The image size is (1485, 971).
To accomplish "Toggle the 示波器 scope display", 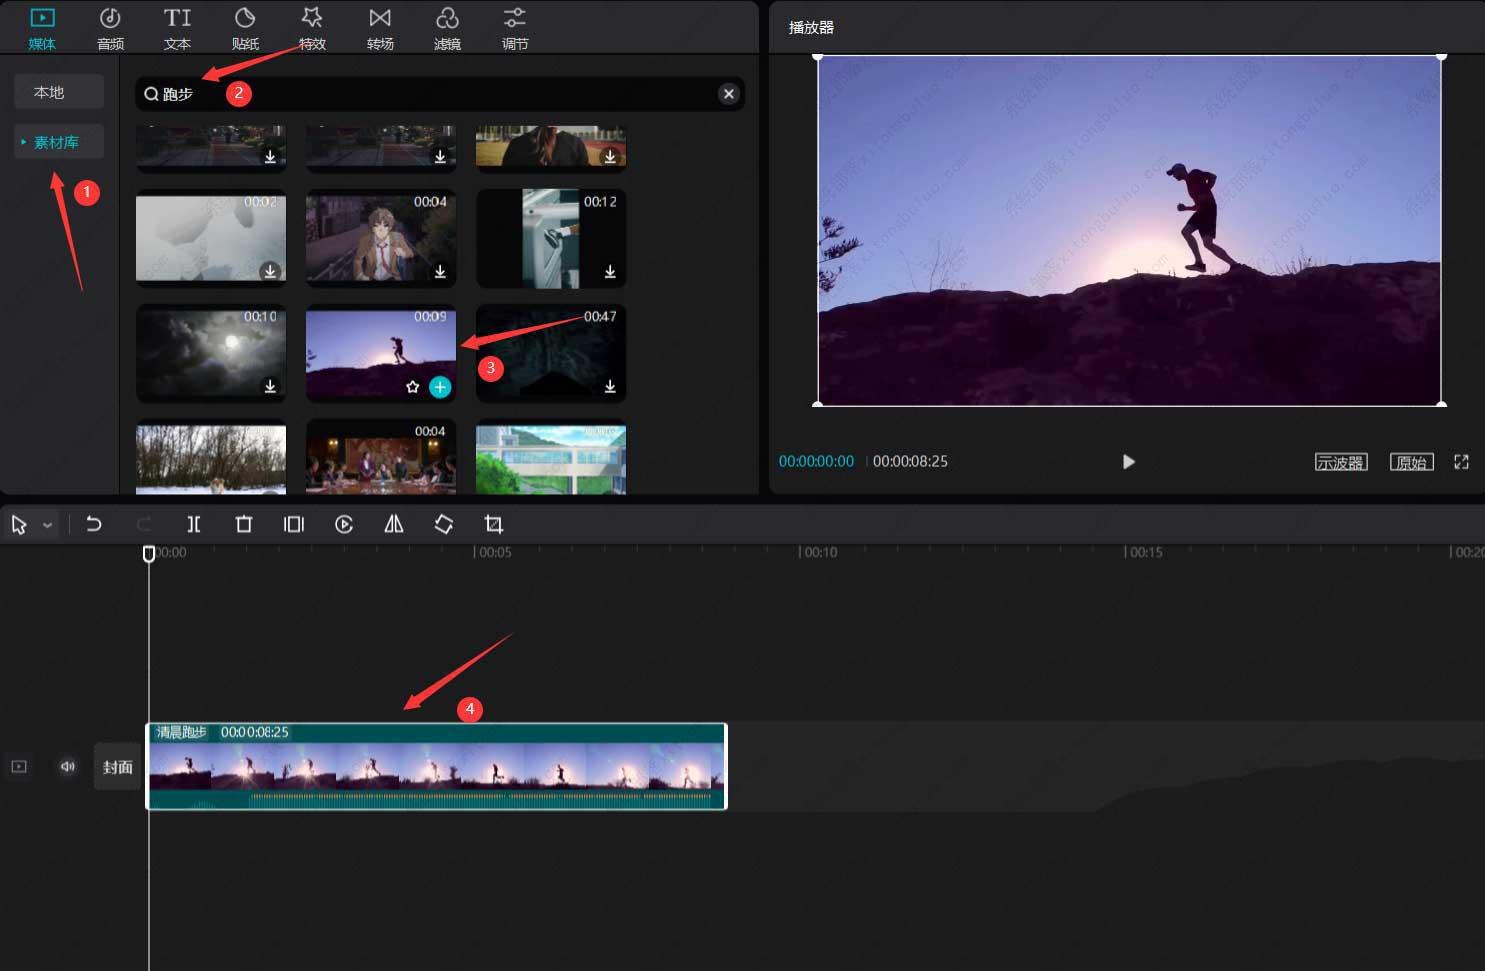I will click(x=1340, y=462).
